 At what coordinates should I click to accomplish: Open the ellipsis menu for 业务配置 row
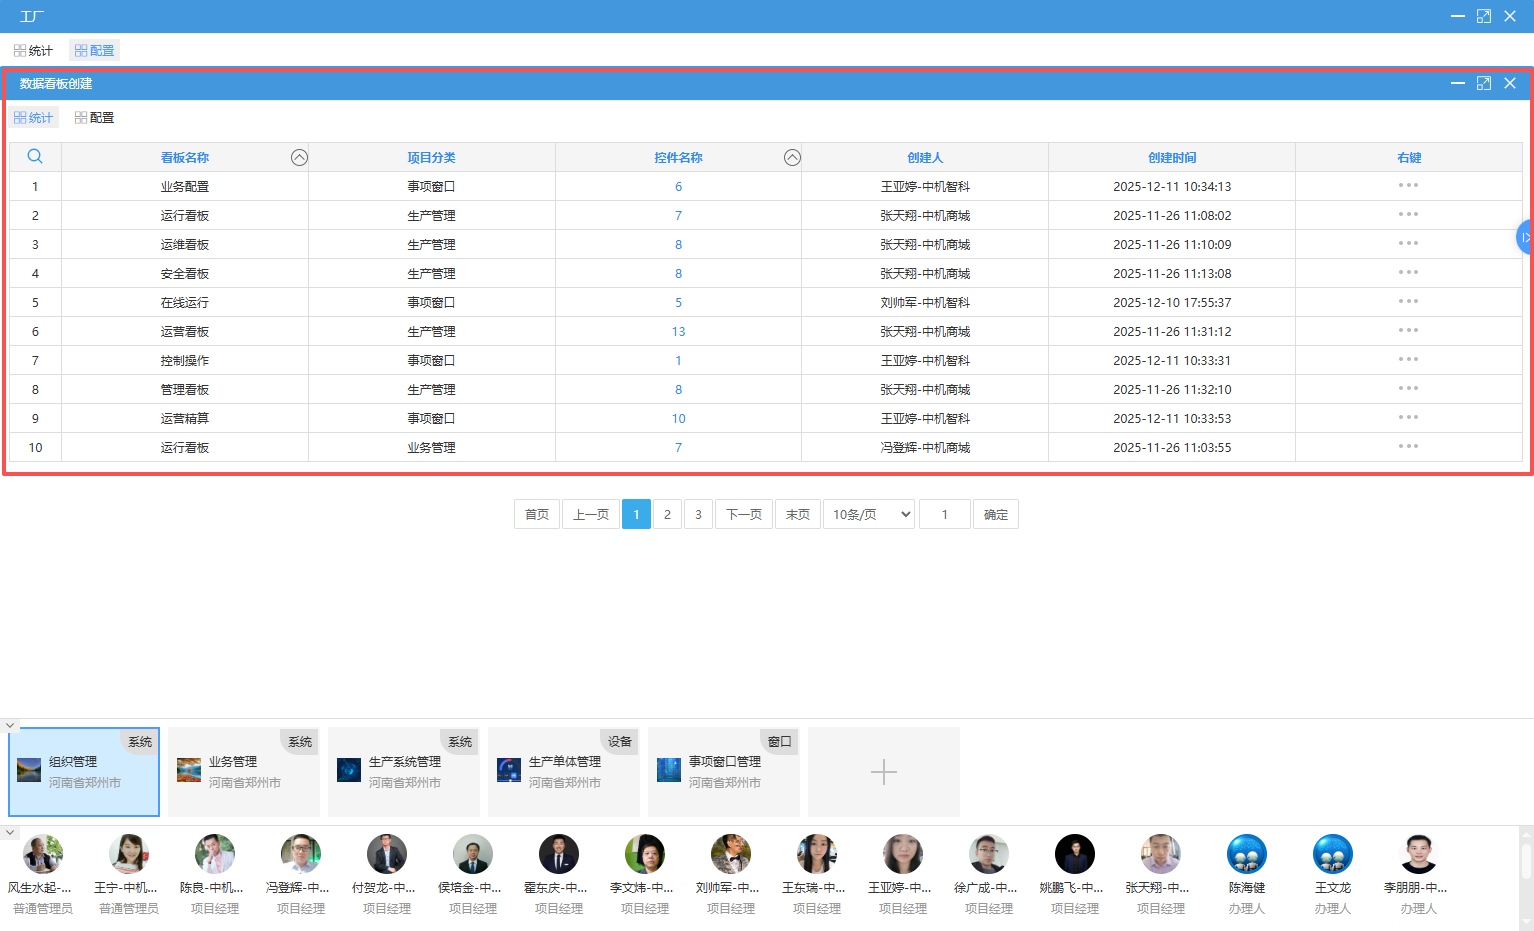pyautogui.click(x=1408, y=186)
